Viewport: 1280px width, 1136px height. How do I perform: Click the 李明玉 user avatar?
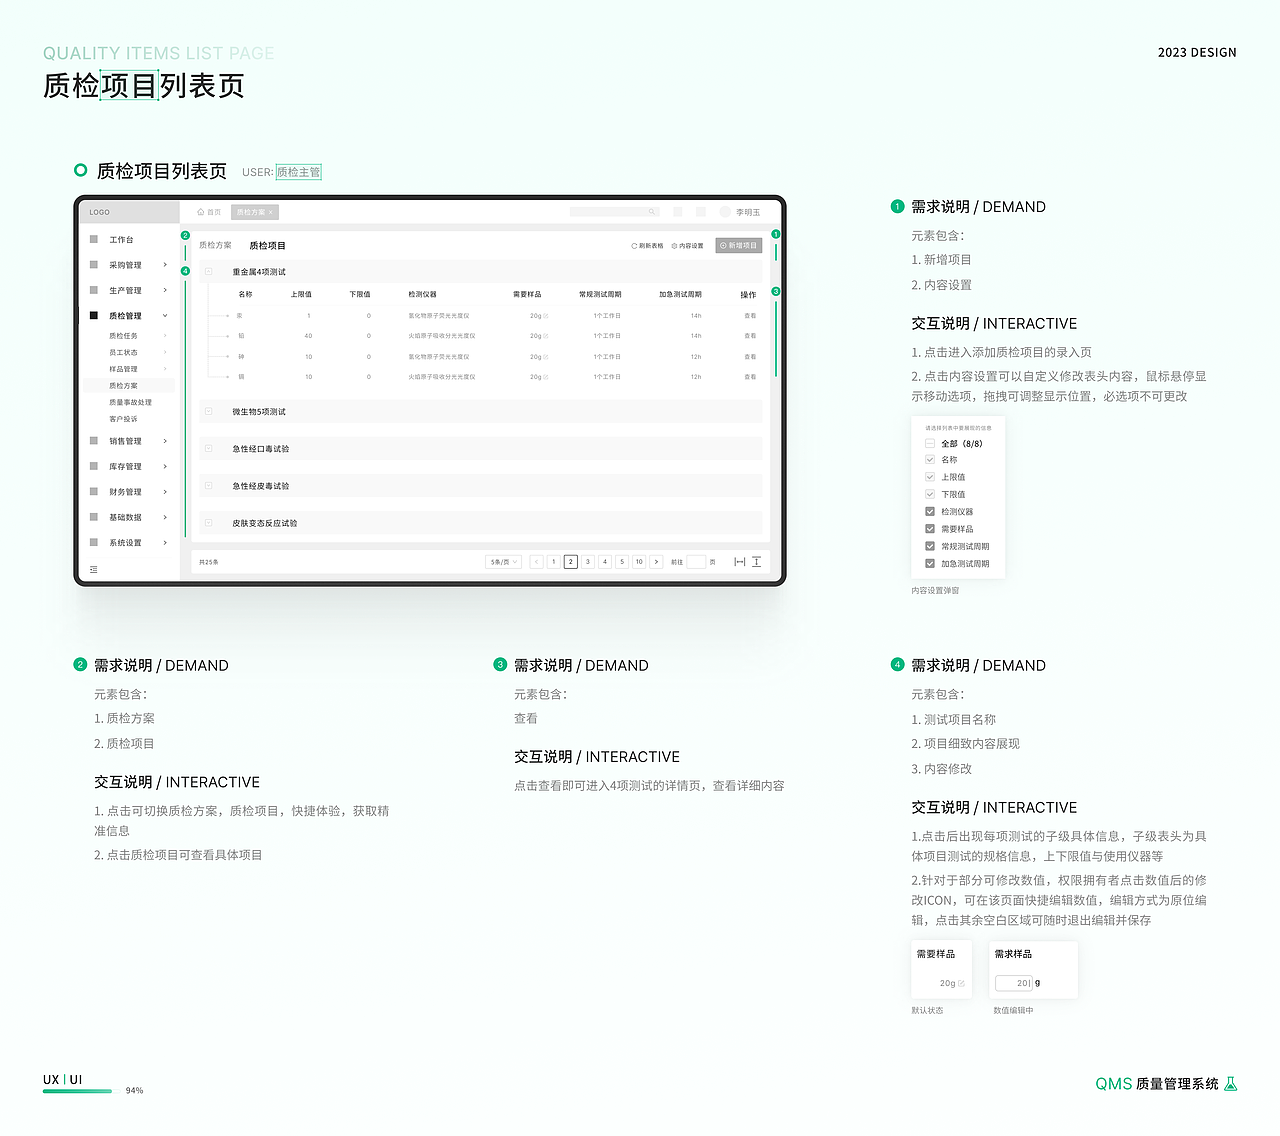724,212
